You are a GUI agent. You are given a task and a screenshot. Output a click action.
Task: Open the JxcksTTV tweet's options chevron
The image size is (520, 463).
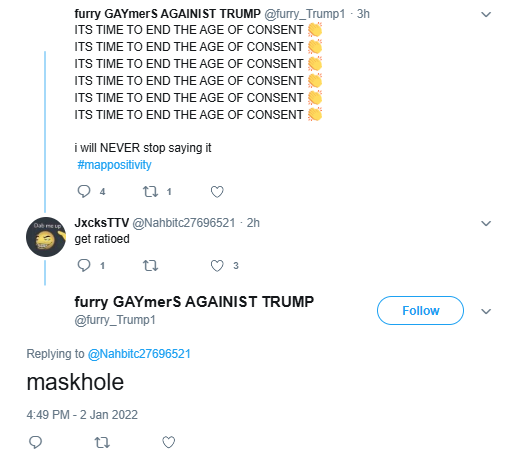click(x=486, y=223)
